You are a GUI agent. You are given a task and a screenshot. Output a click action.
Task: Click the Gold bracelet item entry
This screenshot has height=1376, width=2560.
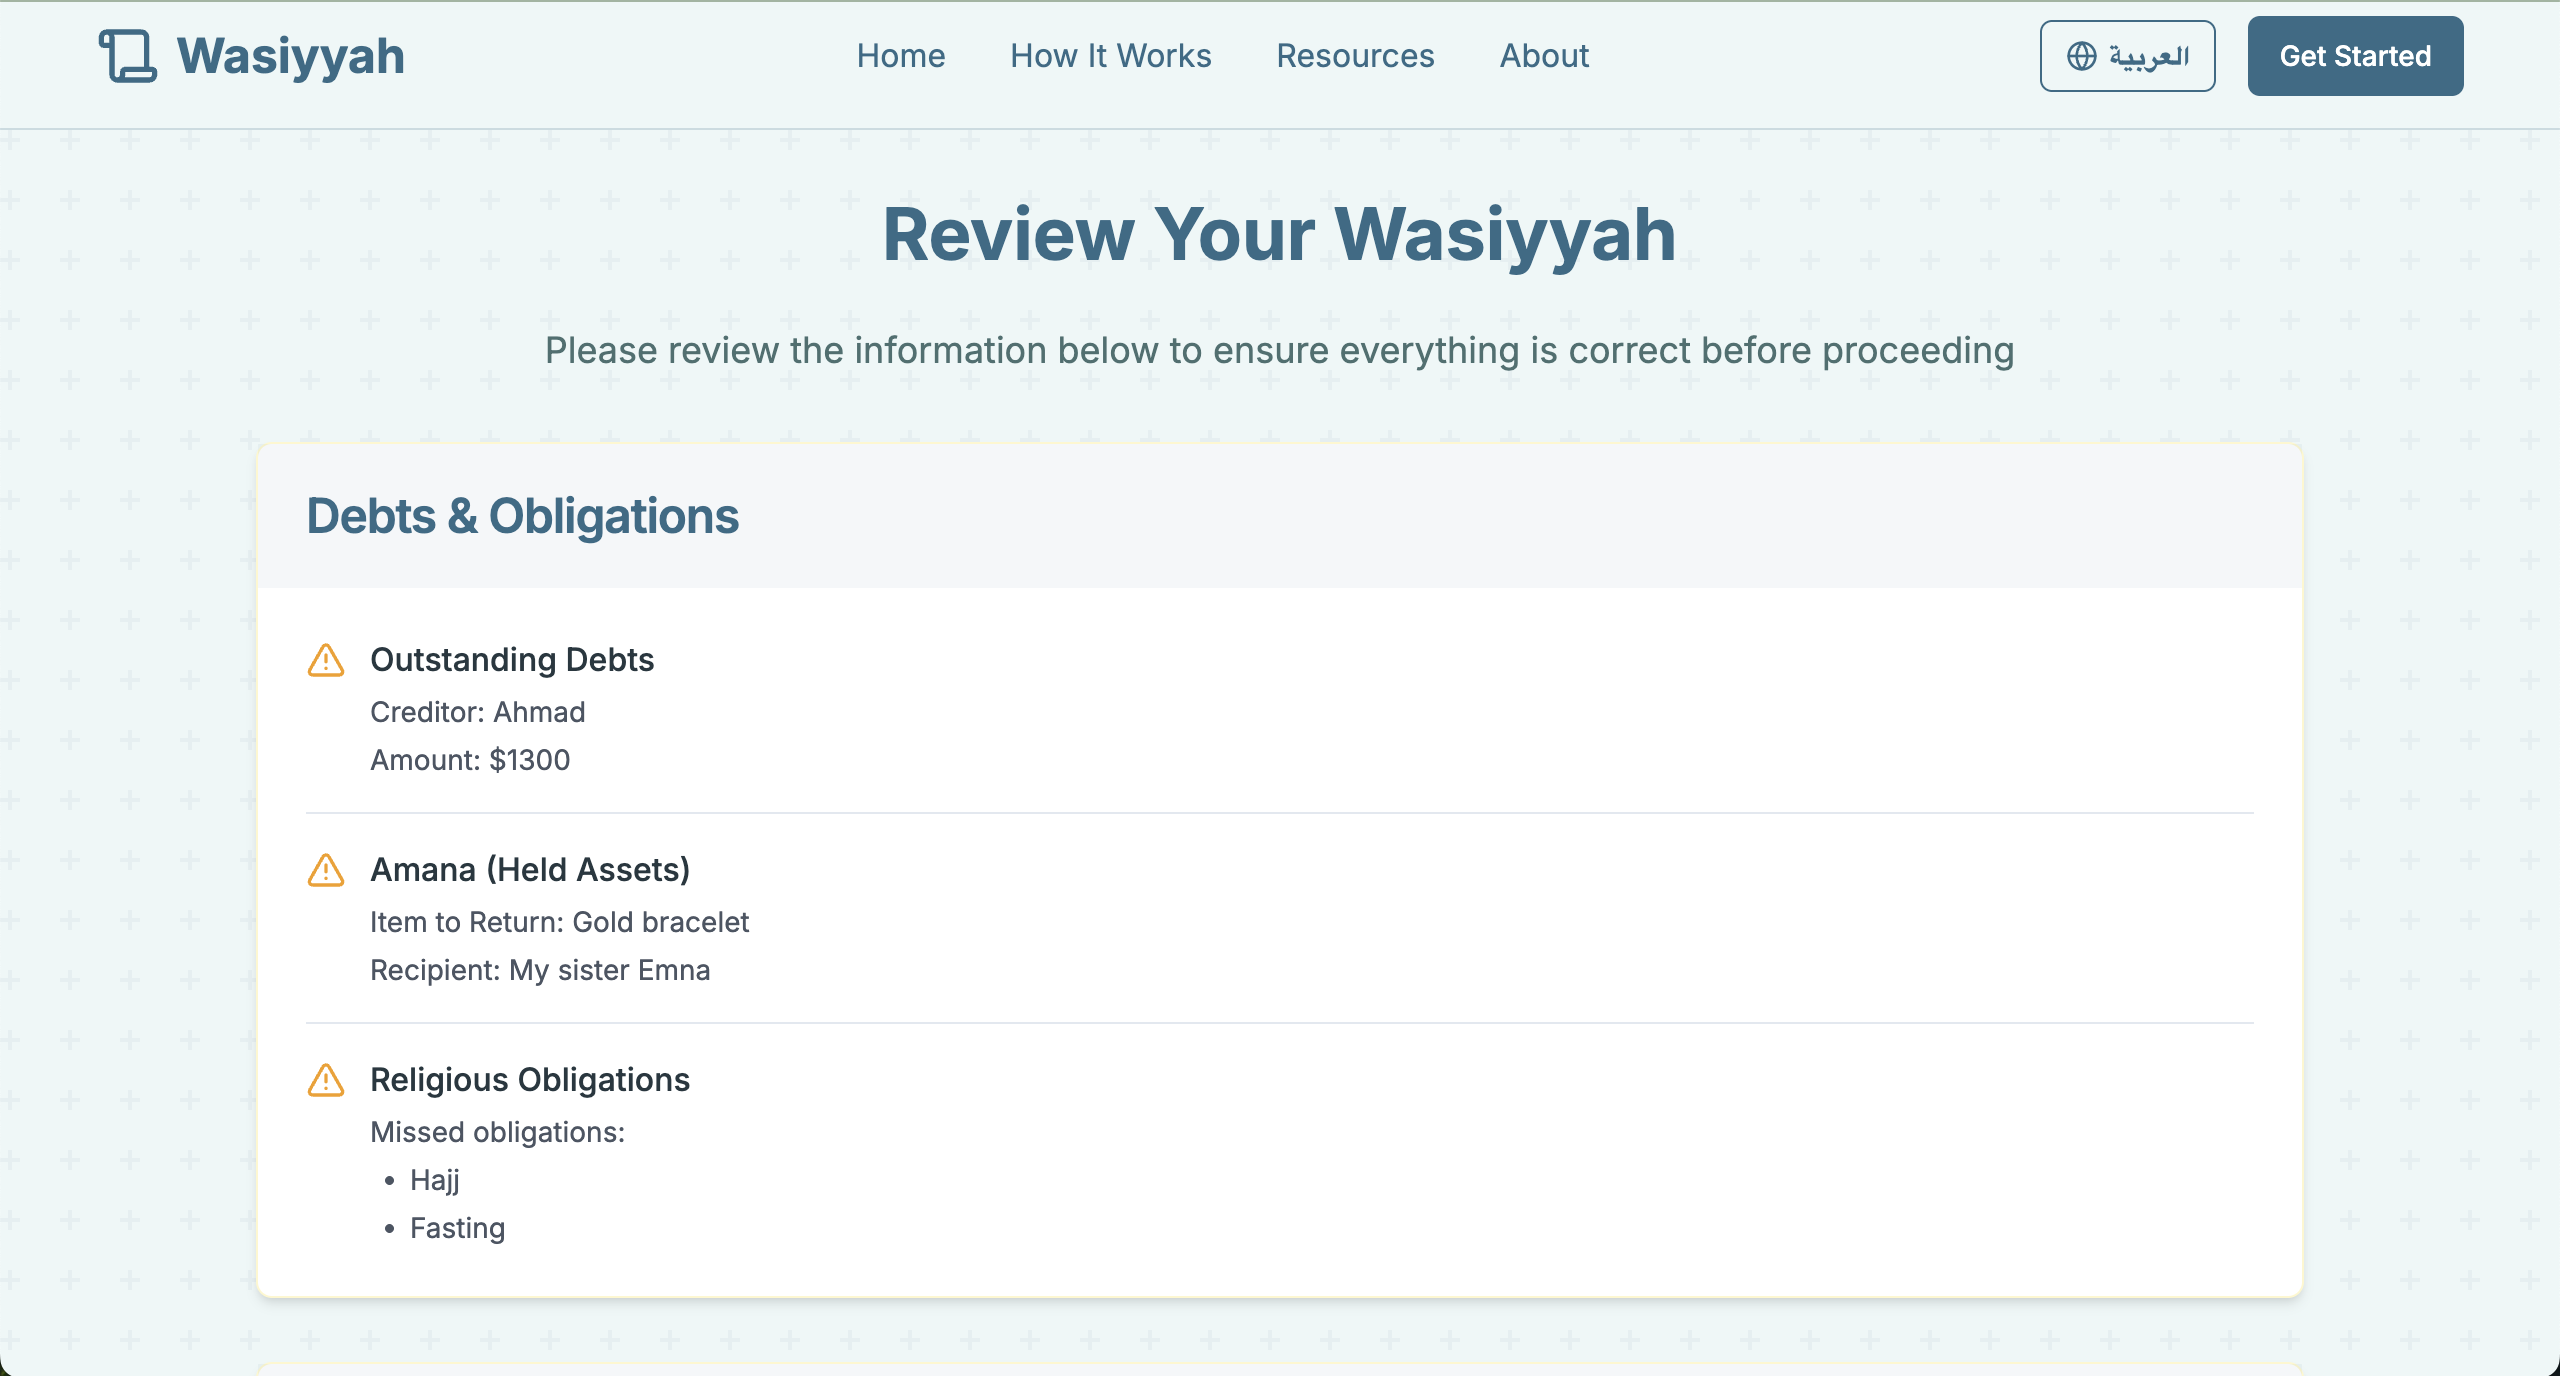(560, 922)
